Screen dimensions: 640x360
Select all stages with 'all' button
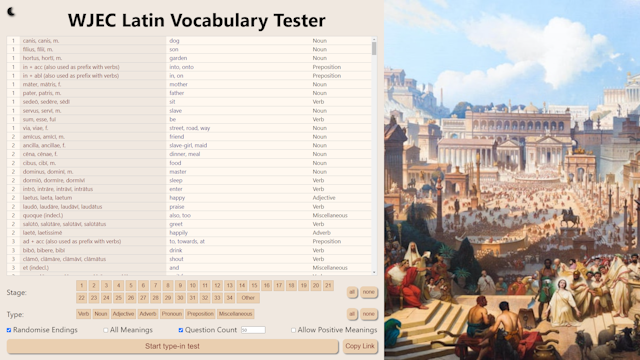352,292
